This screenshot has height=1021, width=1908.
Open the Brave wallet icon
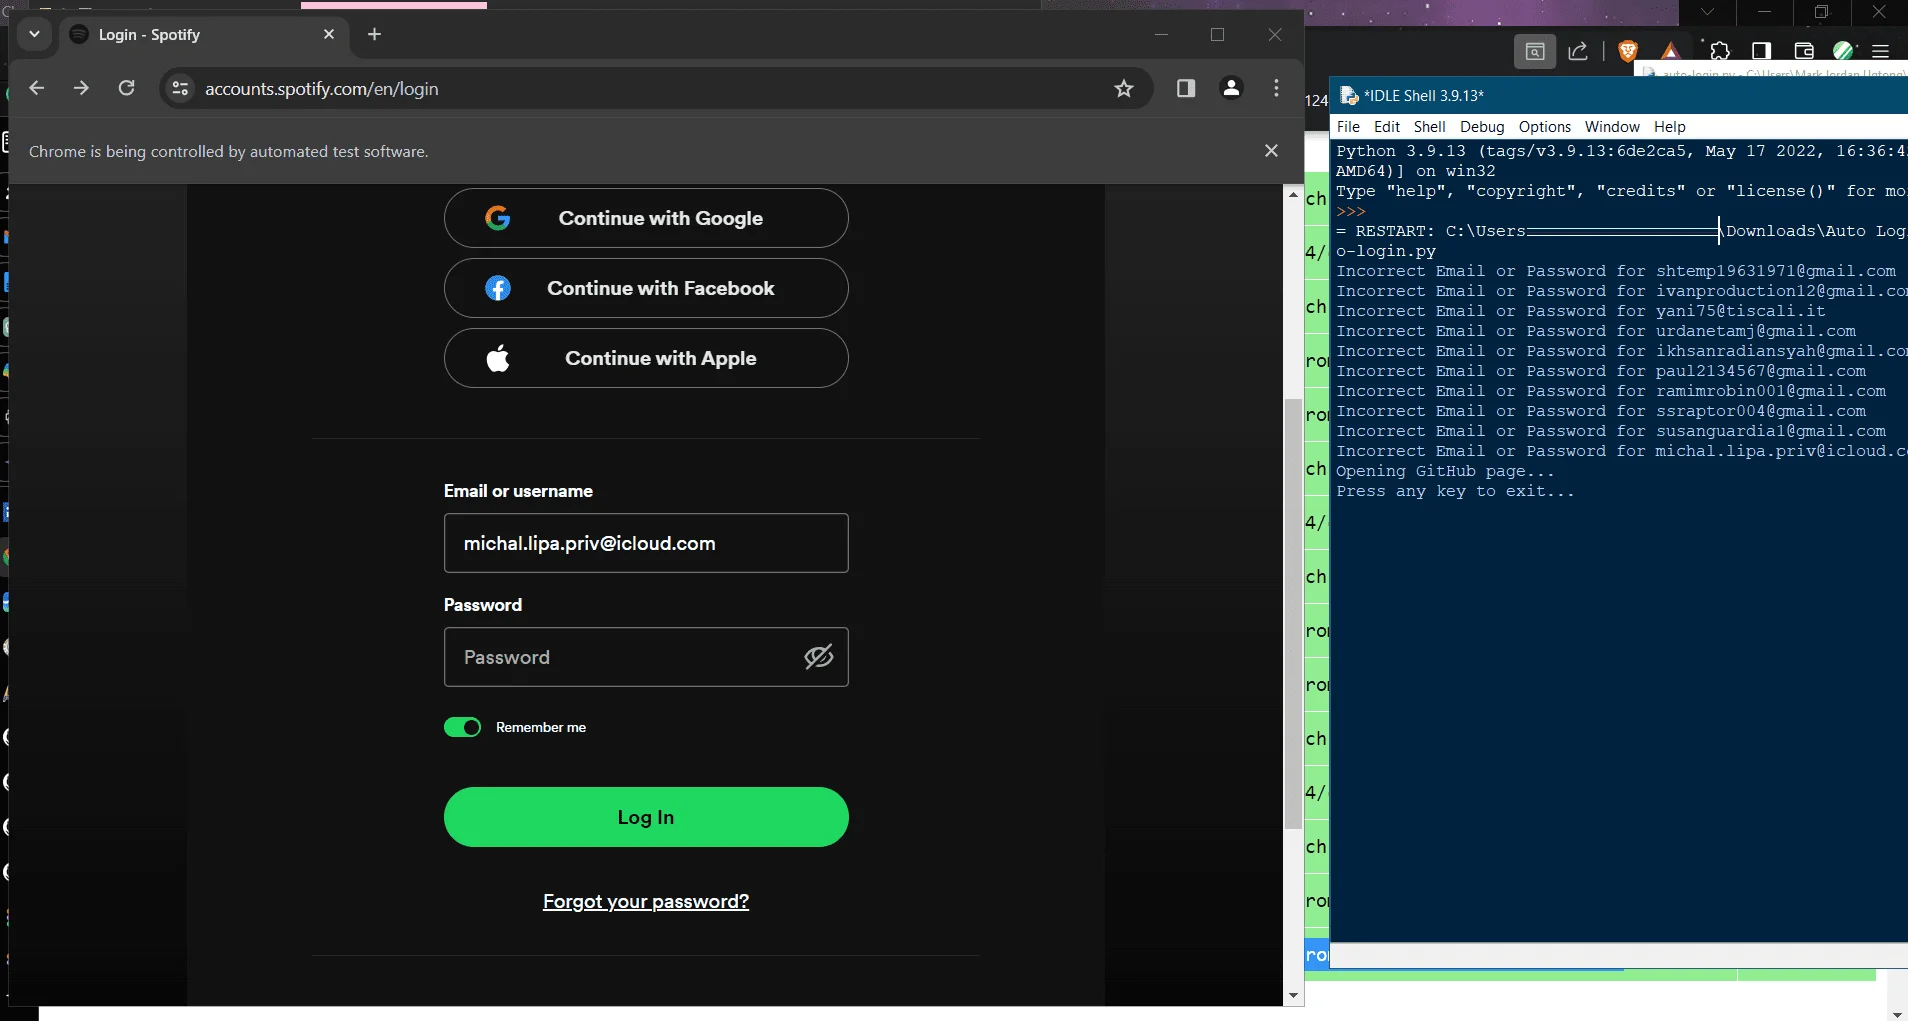point(1804,51)
